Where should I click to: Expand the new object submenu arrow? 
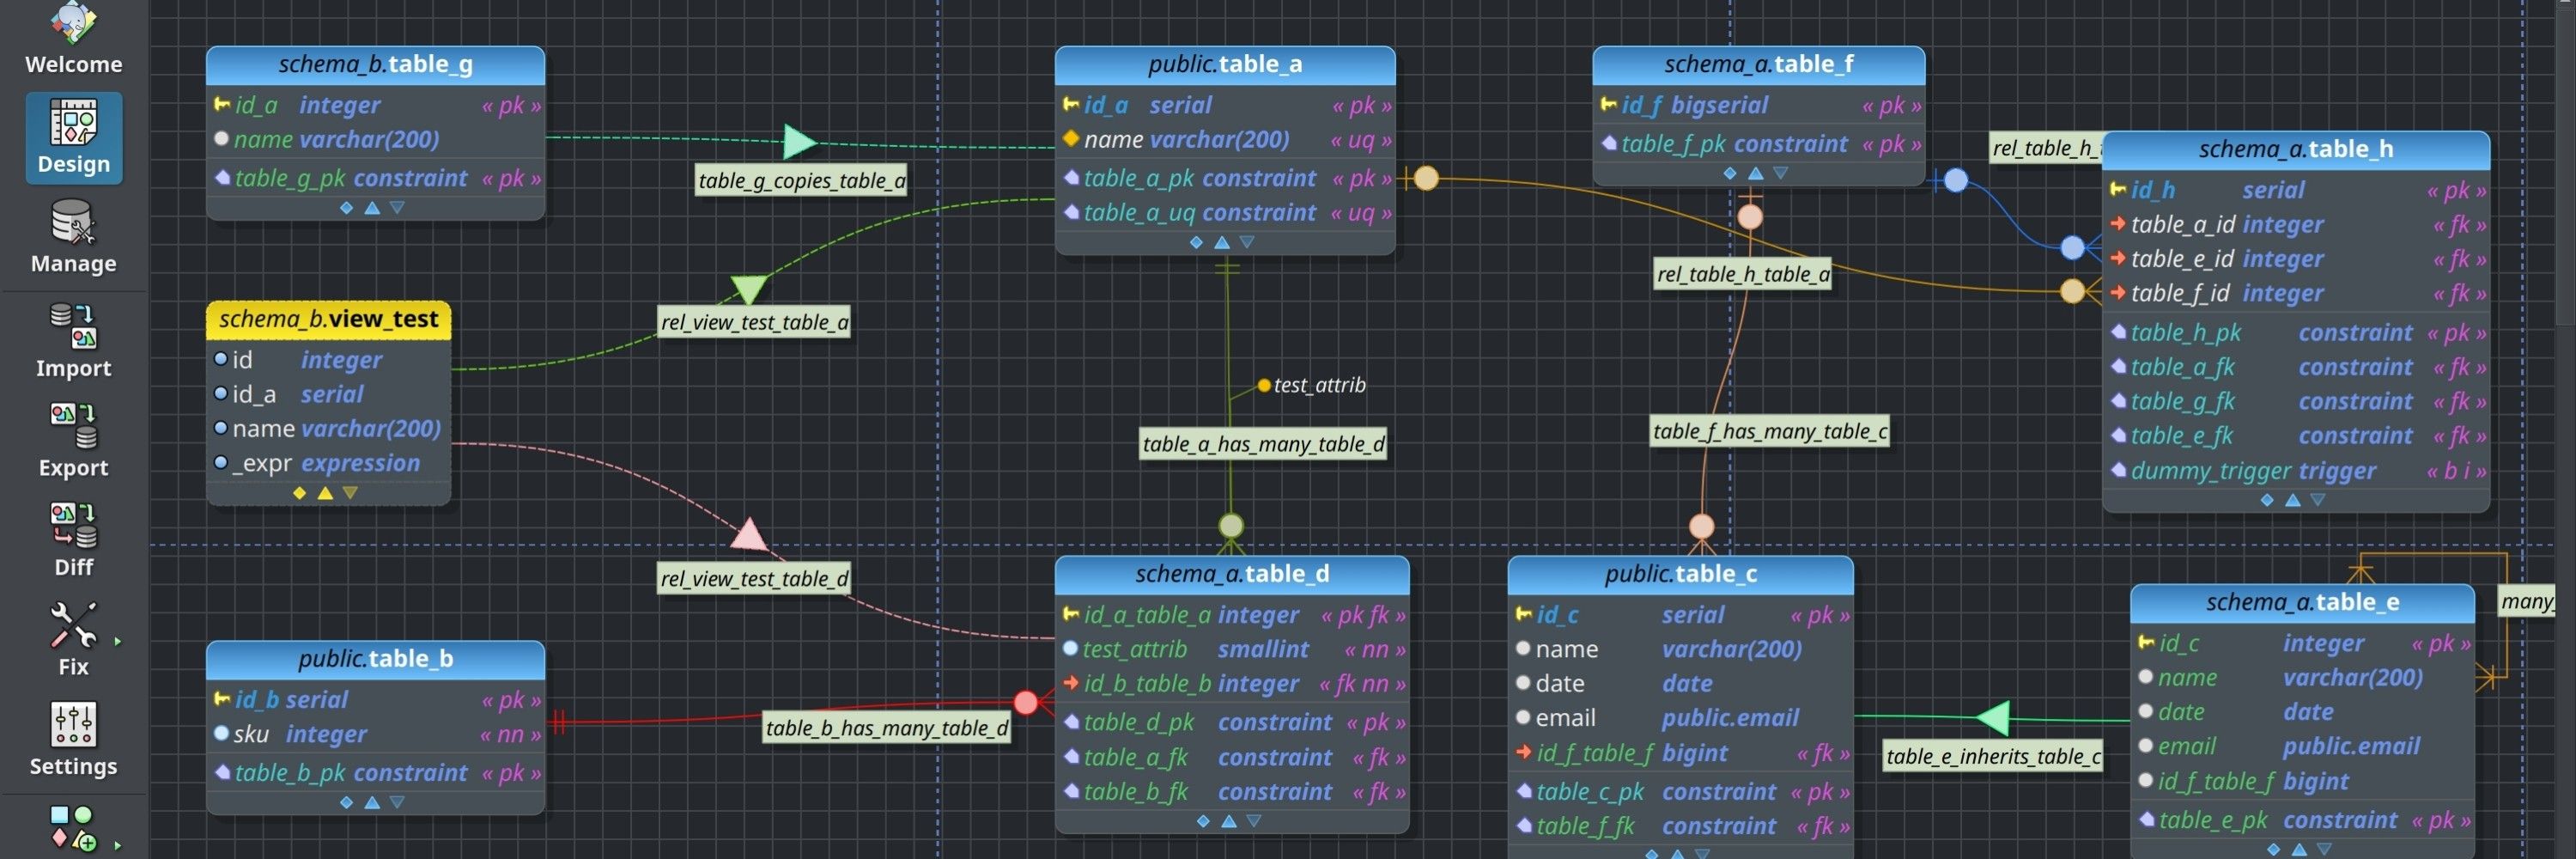coord(118,845)
